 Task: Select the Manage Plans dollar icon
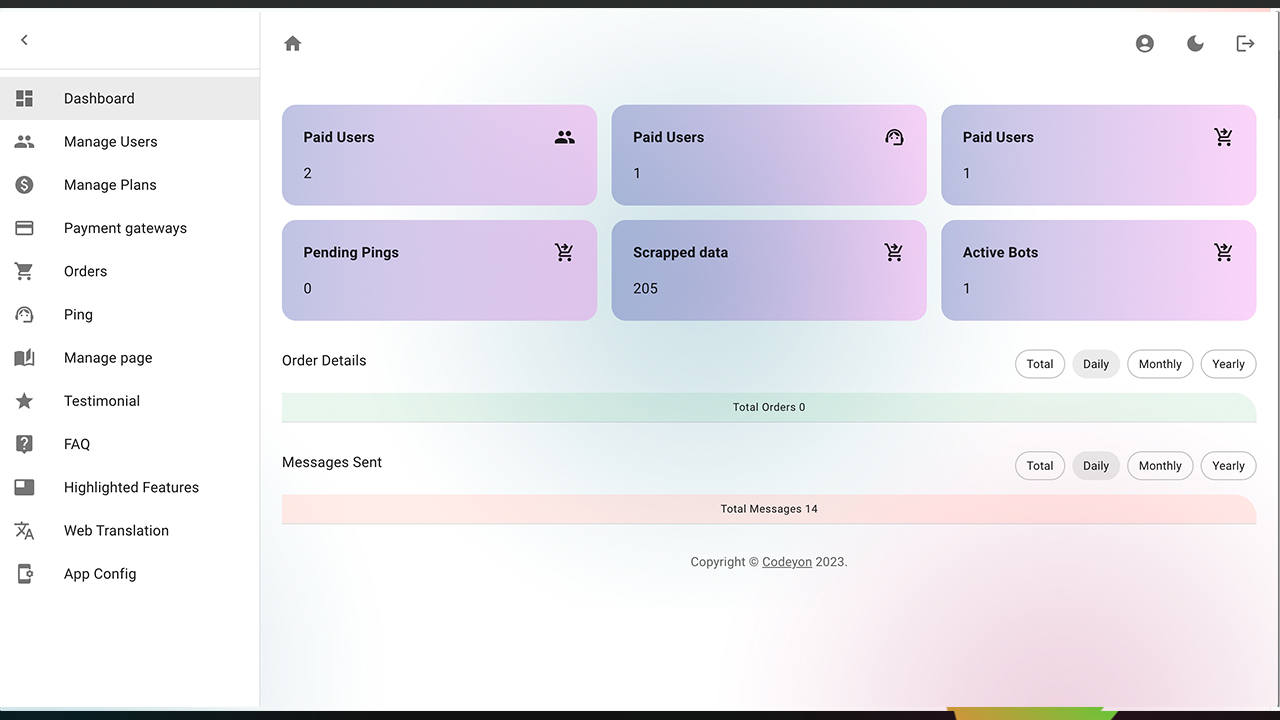click(24, 184)
